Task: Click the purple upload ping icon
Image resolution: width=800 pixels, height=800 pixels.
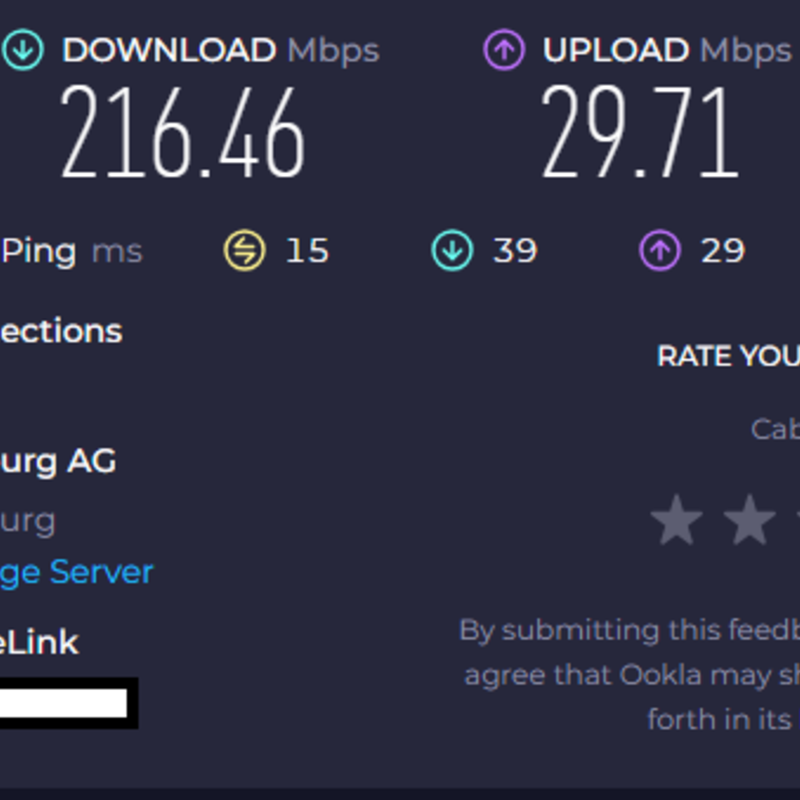Action: [659, 251]
